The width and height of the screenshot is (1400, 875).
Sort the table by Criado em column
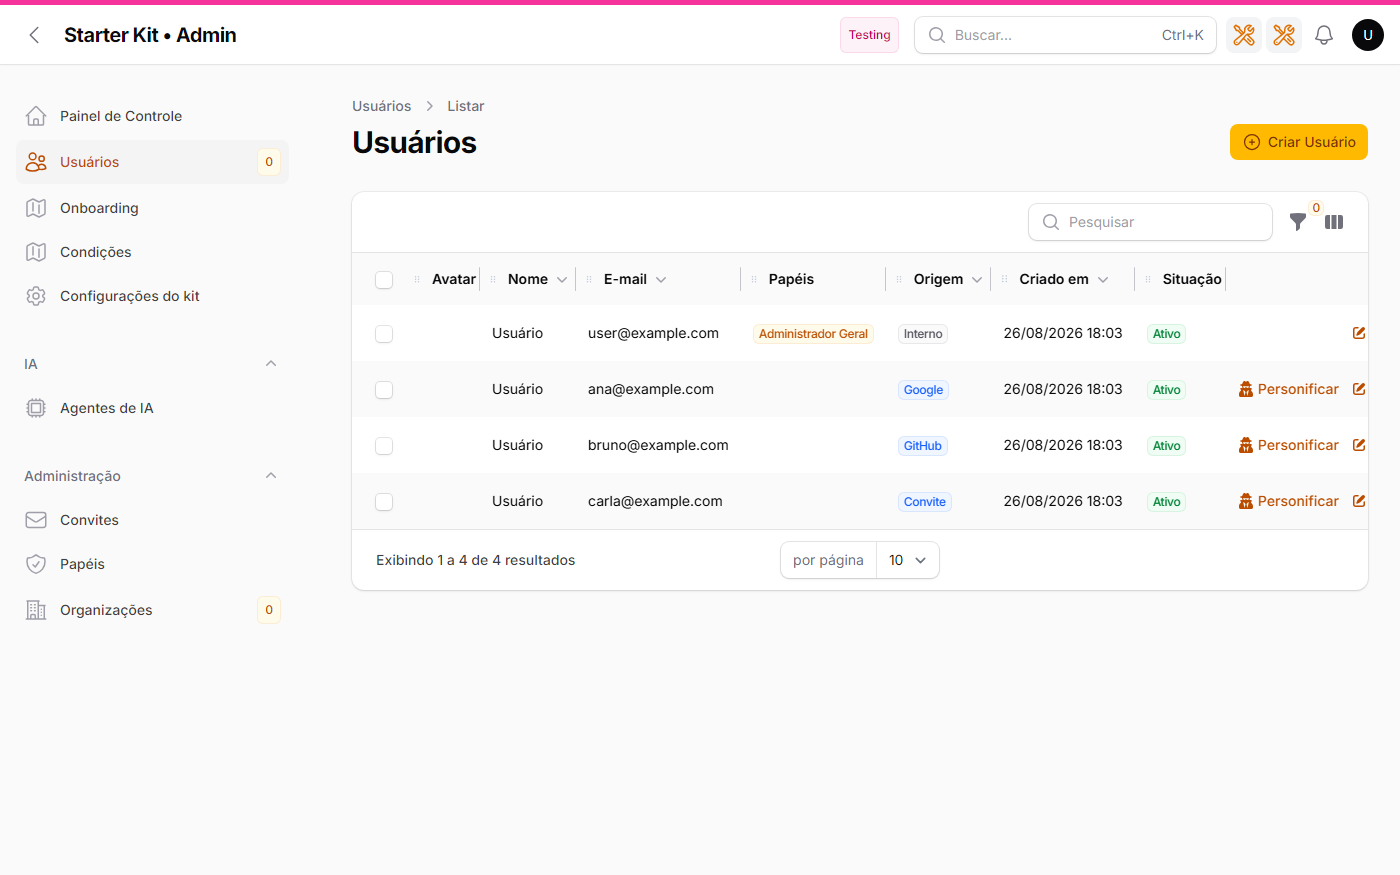click(1064, 279)
